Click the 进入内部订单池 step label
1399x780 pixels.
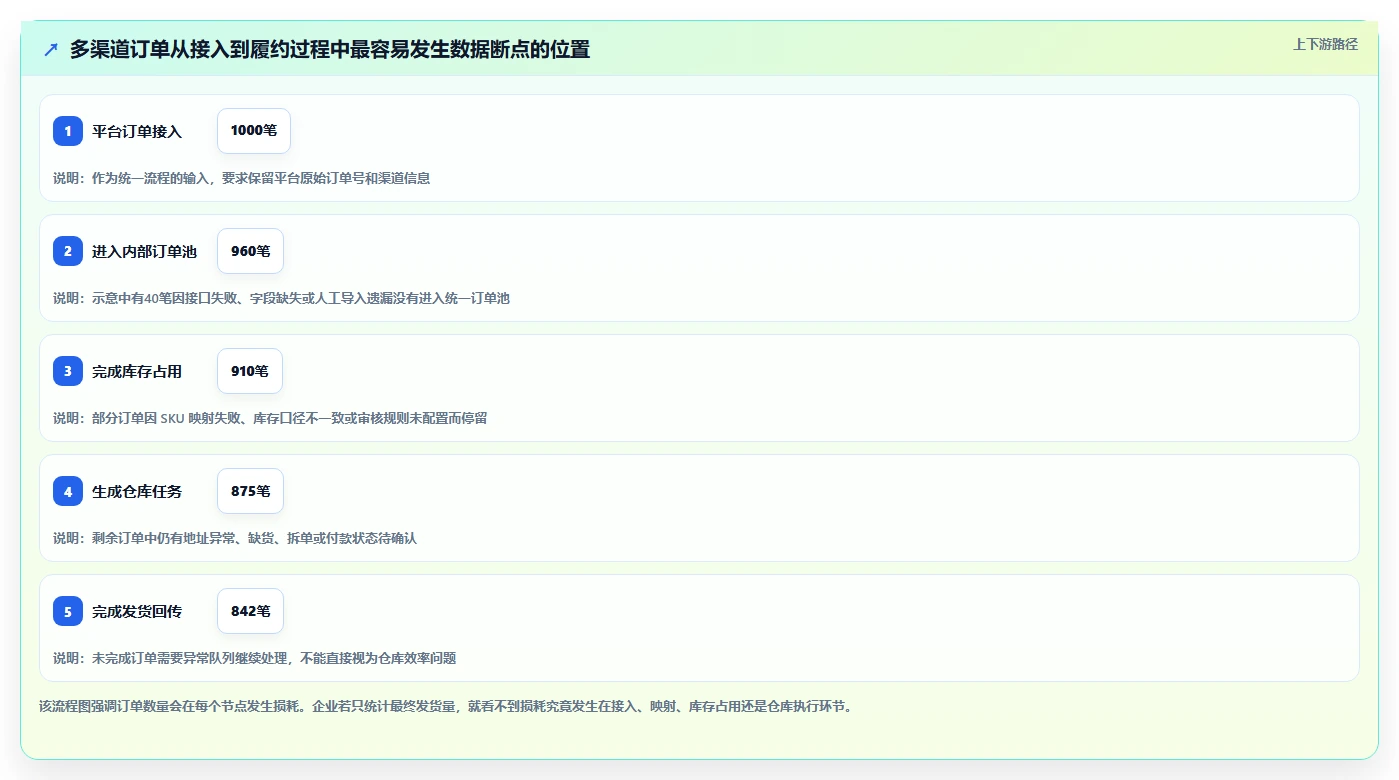pos(144,251)
